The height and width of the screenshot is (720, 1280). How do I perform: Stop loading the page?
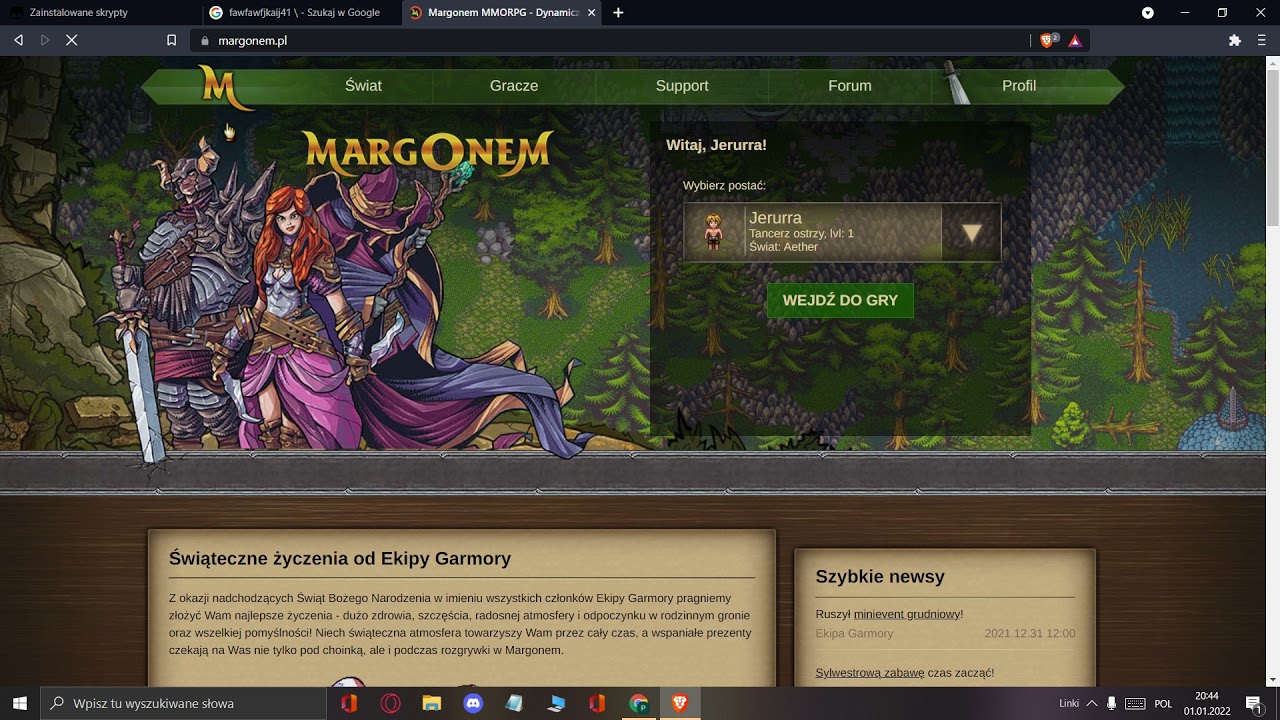click(x=72, y=41)
